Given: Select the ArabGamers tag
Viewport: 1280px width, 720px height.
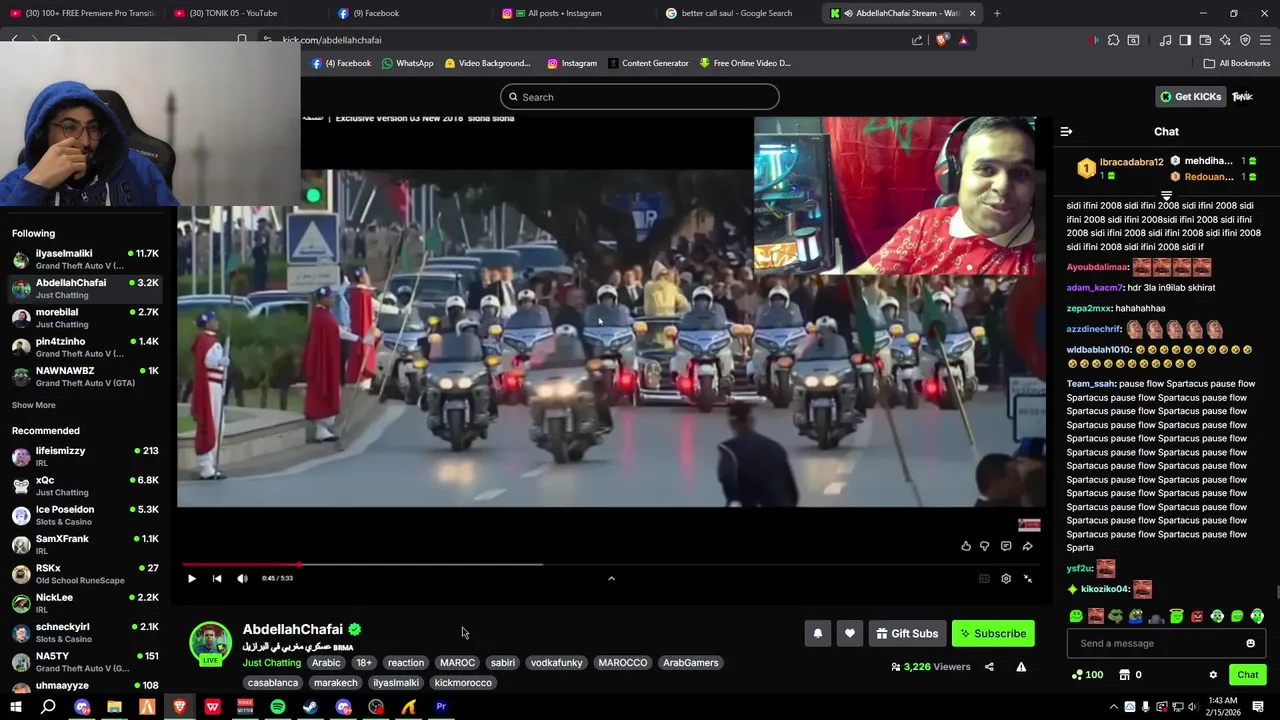Looking at the screenshot, I should (x=691, y=662).
